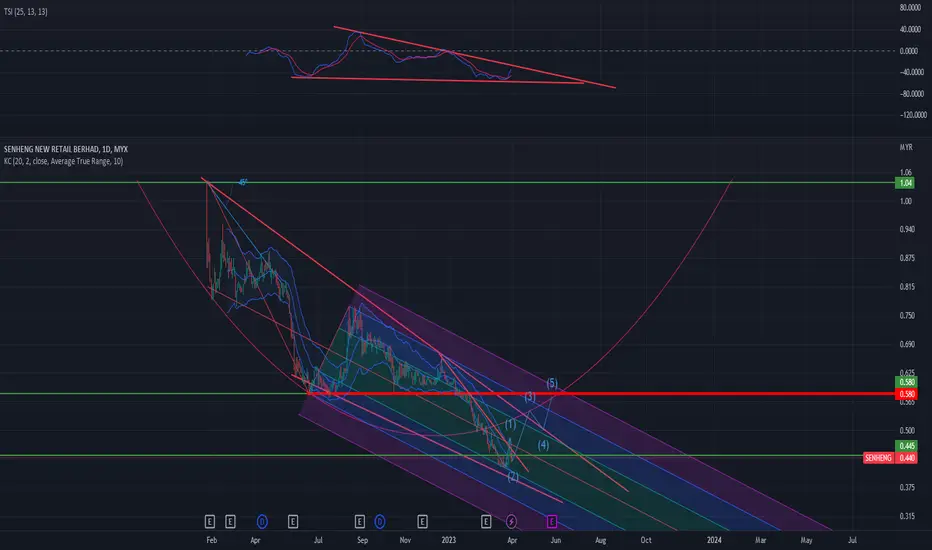Select the 80.0000 value on the TSI scale

(910, 8)
